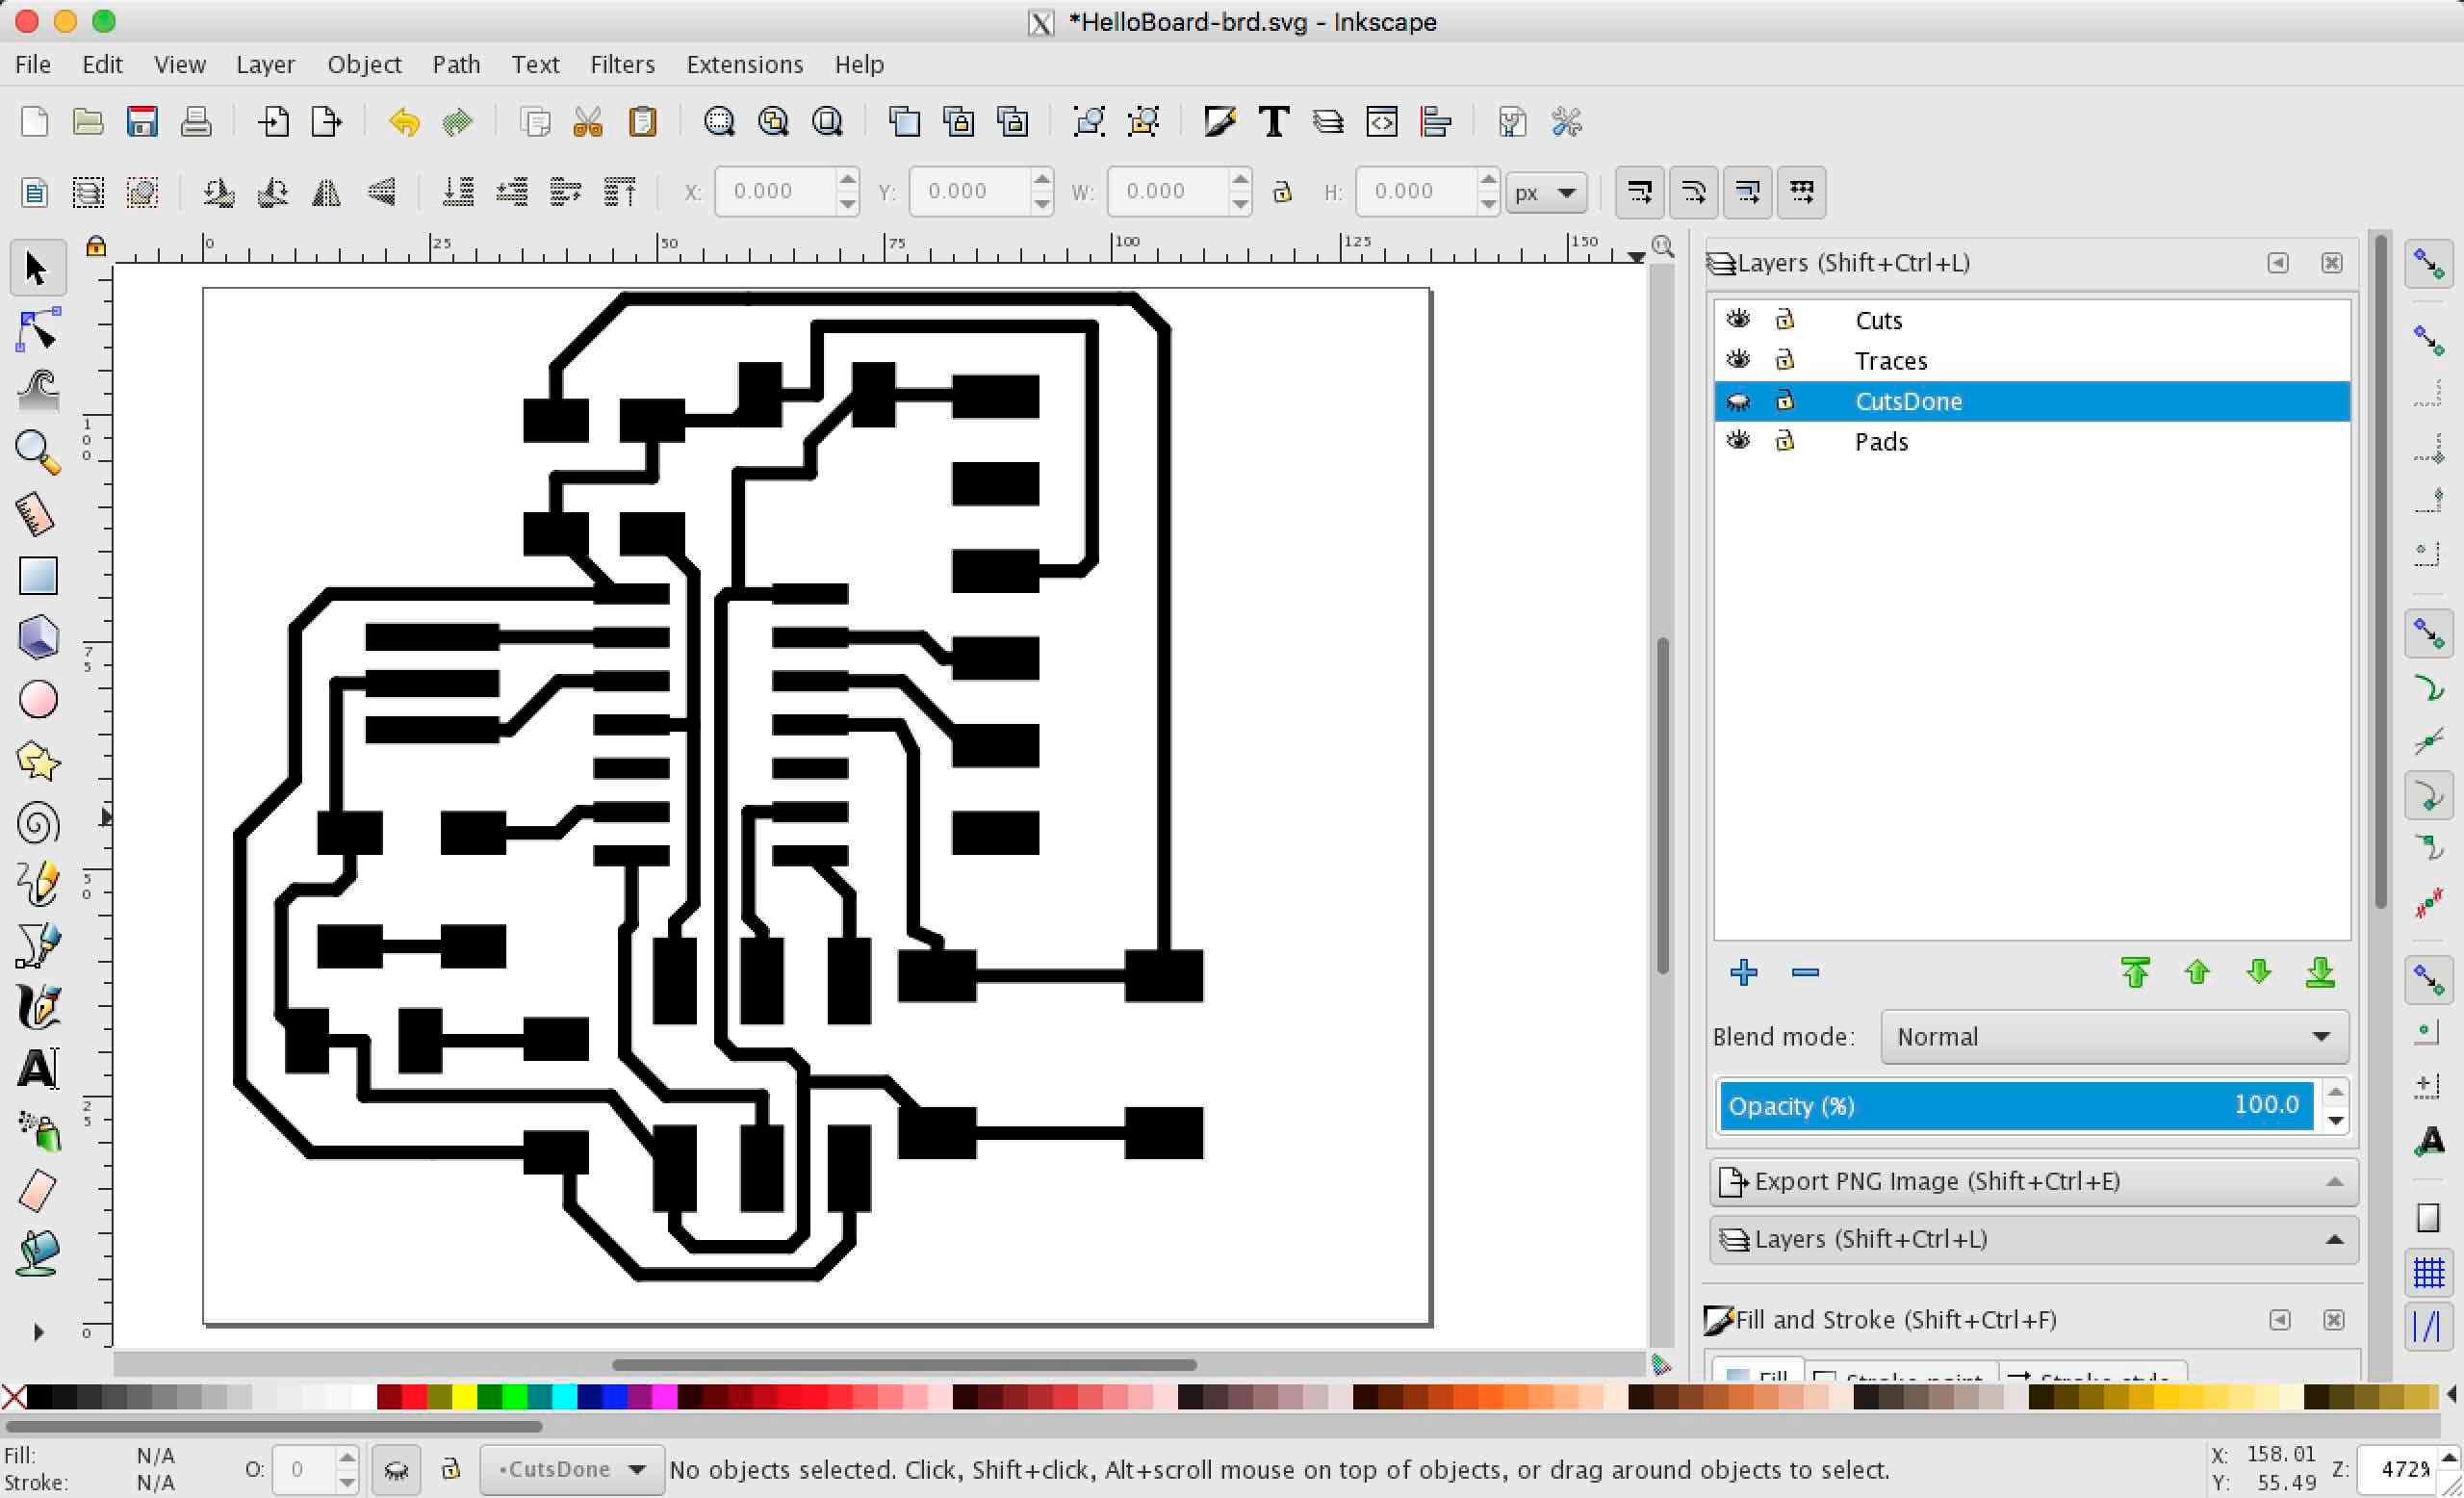The height and width of the screenshot is (1498, 2464).
Task: Open the px units dropdown
Action: pyautogui.click(x=1545, y=192)
